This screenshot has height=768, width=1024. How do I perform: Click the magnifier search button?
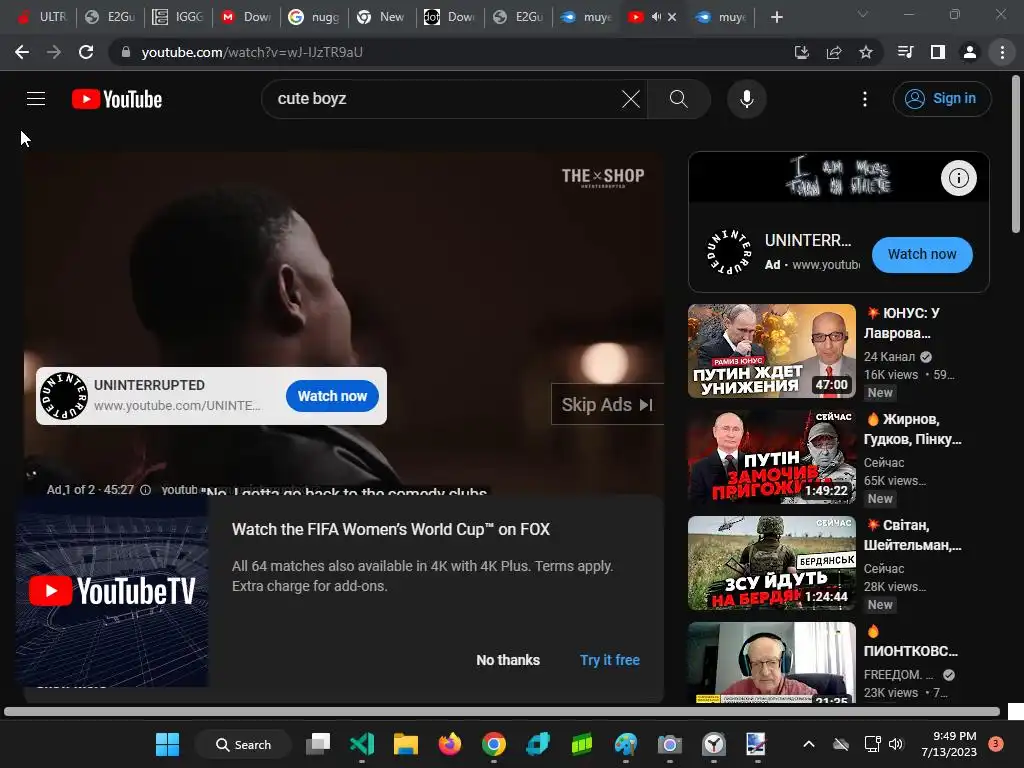(x=679, y=99)
